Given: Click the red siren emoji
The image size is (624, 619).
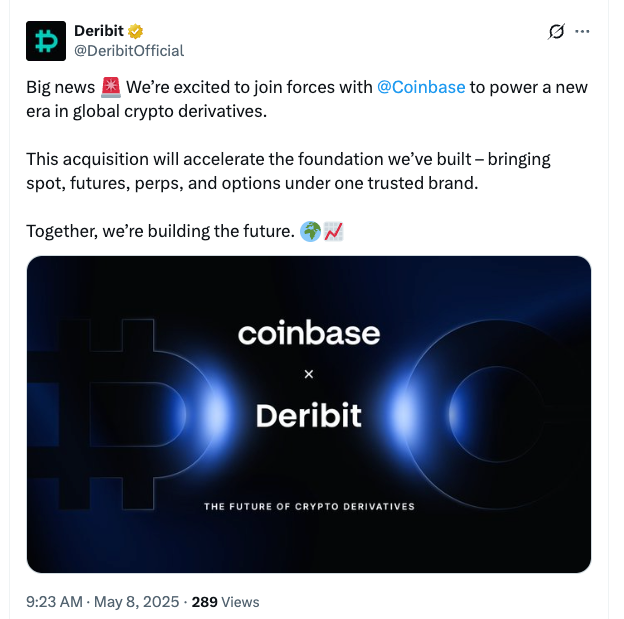Looking at the screenshot, I should click(111, 87).
